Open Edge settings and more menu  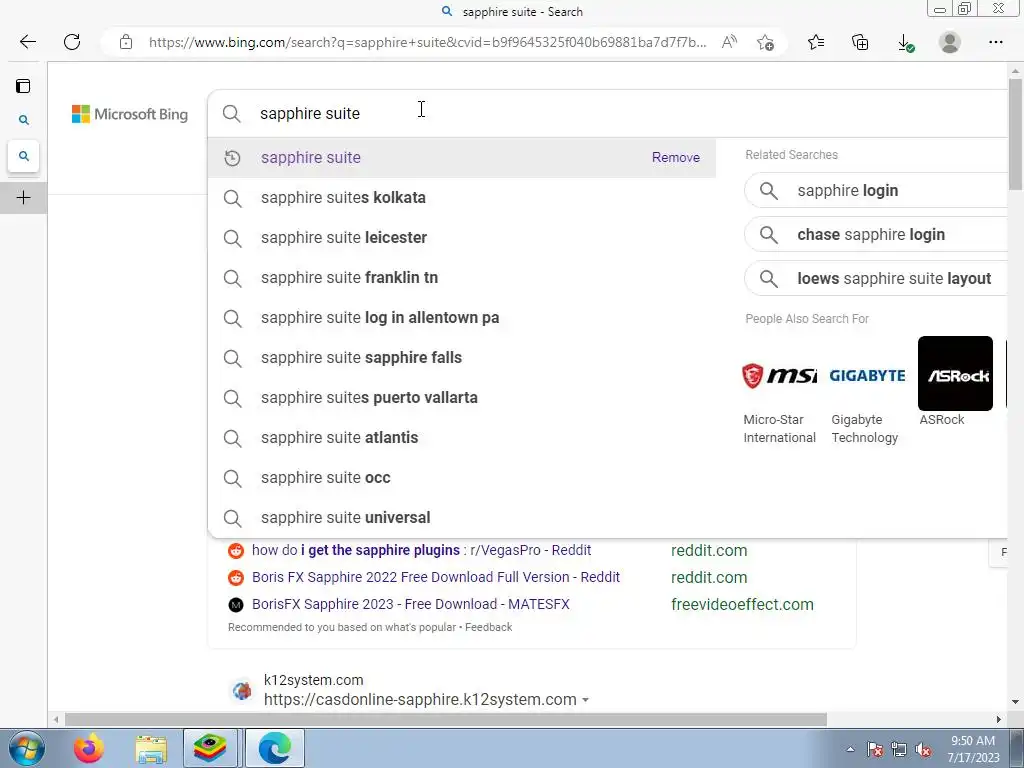pyautogui.click(x=995, y=42)
